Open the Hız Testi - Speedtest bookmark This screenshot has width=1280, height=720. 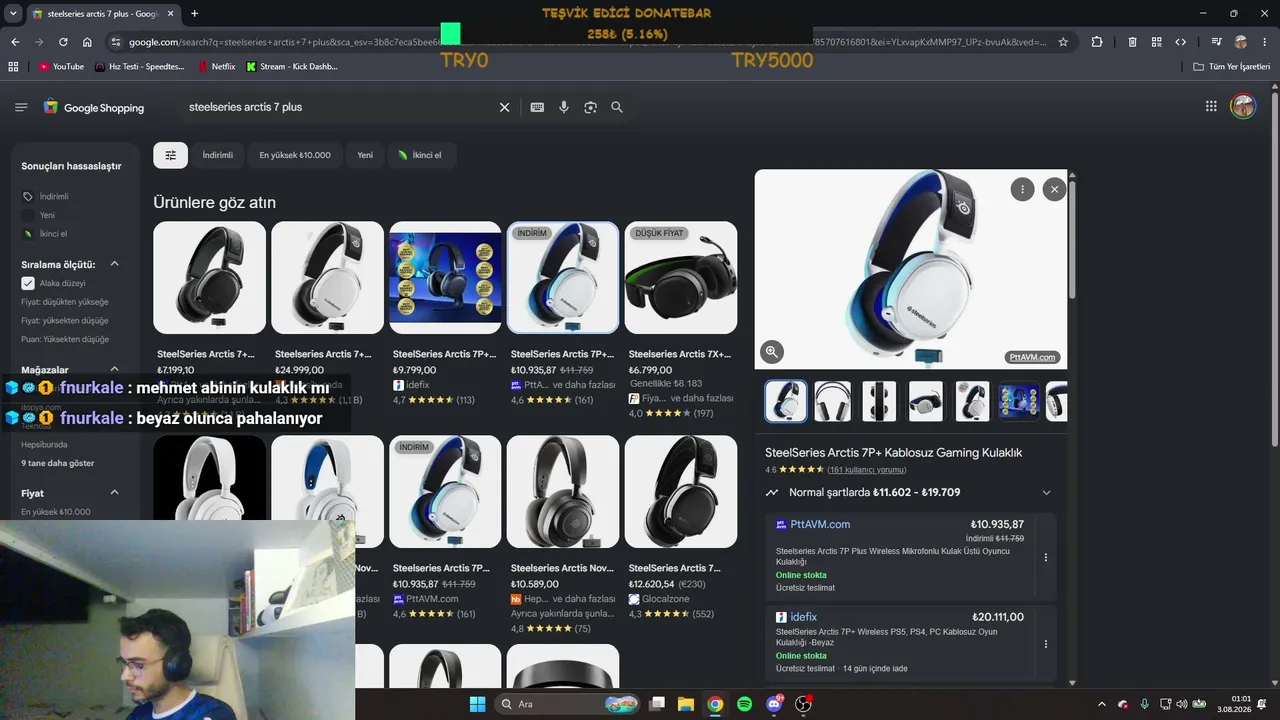coord(139,66)
